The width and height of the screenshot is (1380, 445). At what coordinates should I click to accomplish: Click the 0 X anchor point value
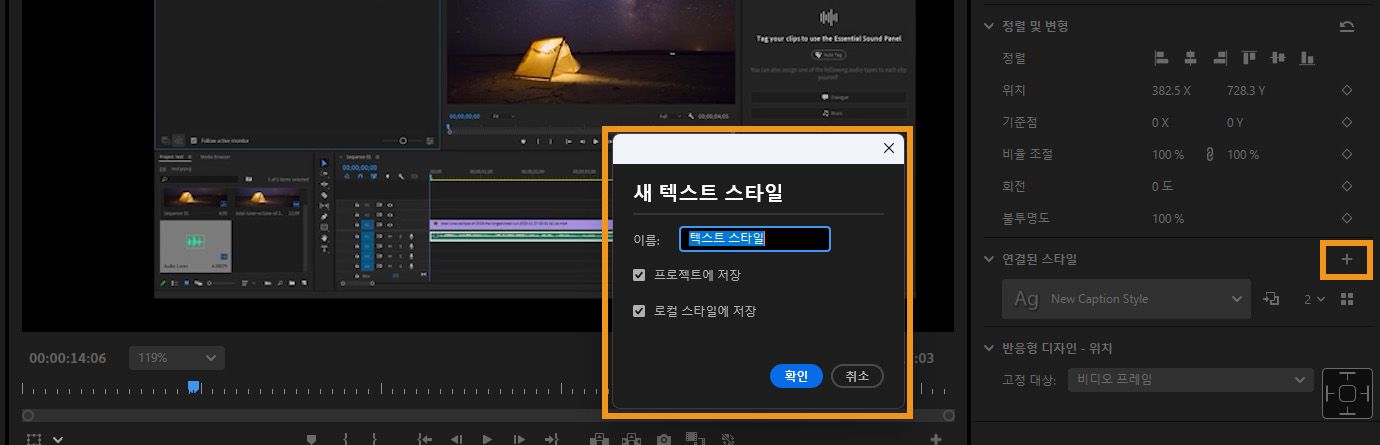click(x=1160, y=122)
